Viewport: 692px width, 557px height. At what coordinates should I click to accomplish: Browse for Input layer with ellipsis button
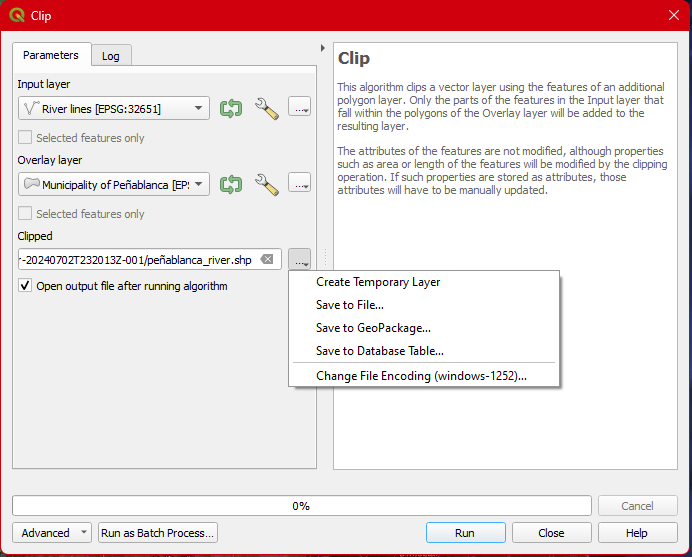point(299,108)
